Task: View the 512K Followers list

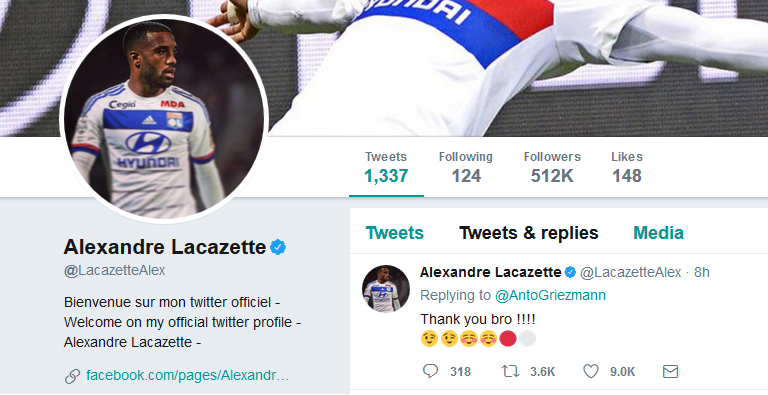Action: click(552, 167)
